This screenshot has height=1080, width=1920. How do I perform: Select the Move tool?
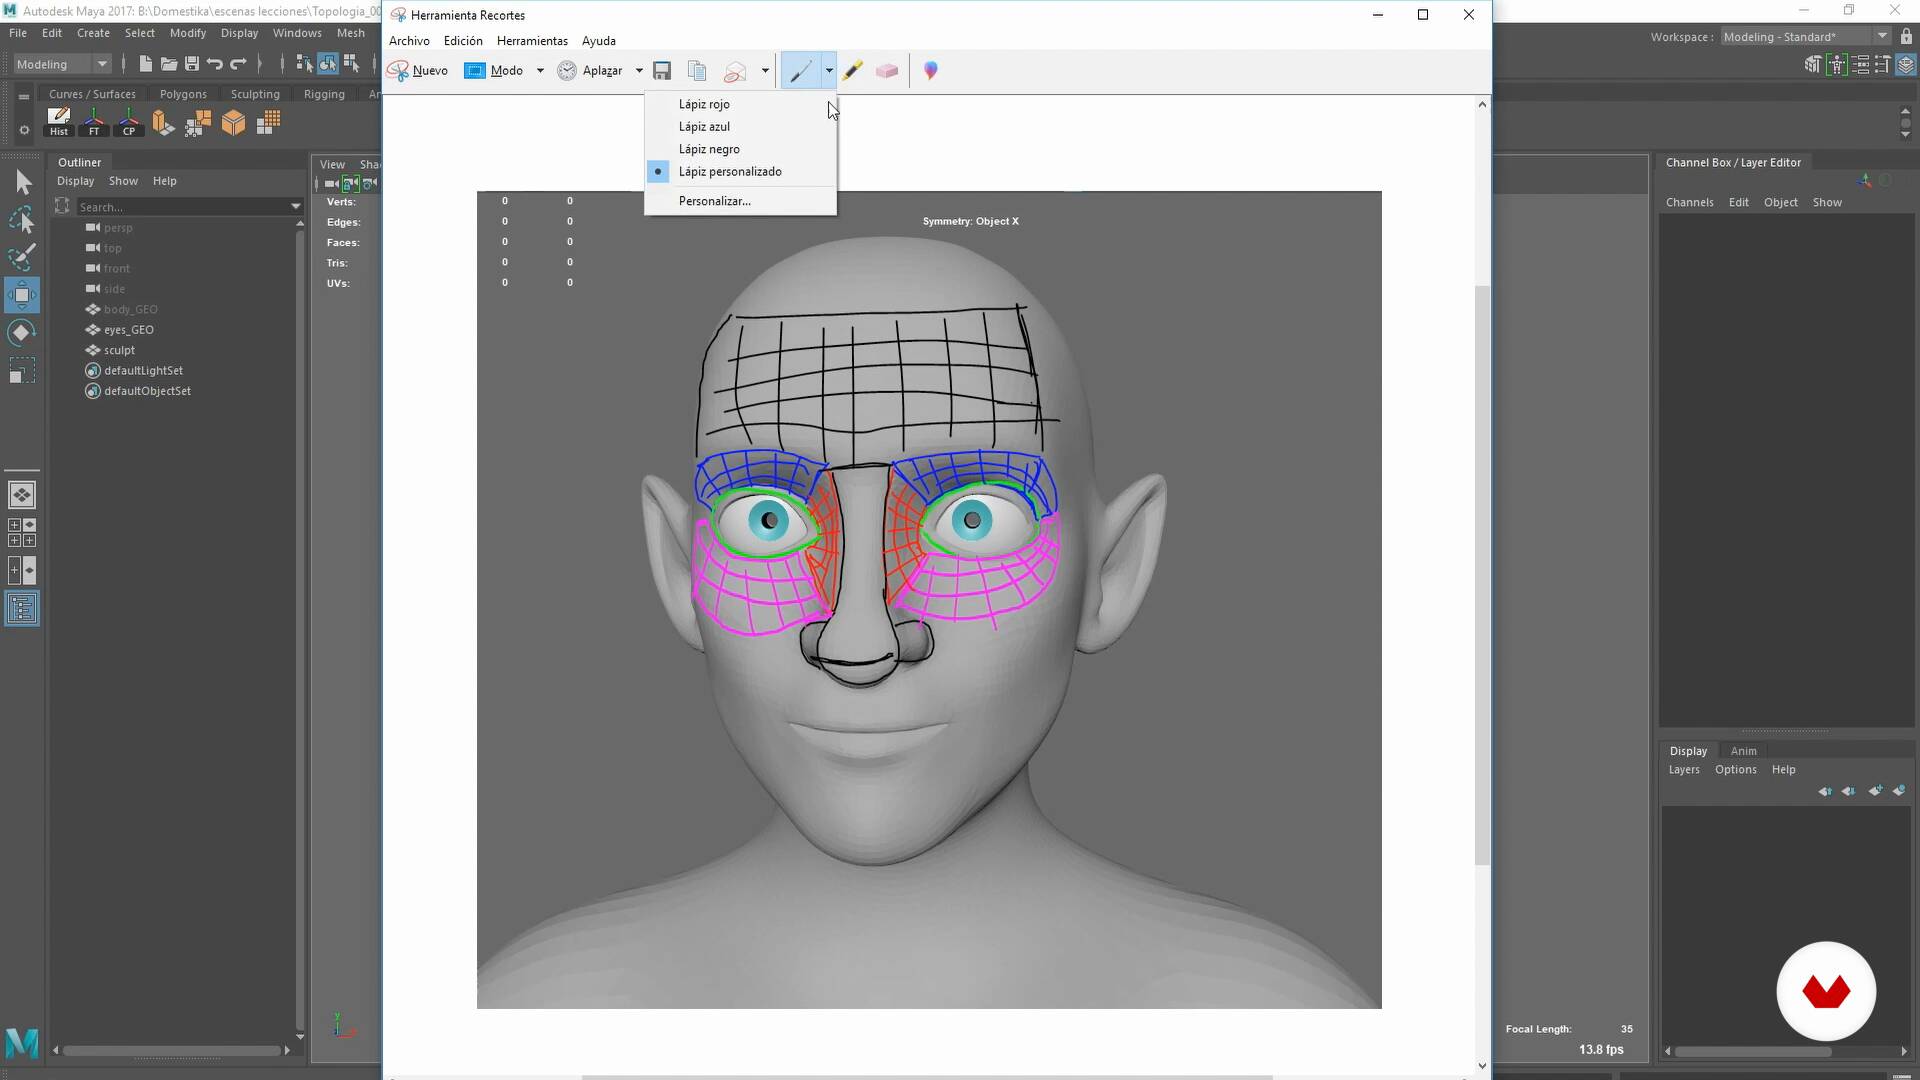[x=22, y=295]
